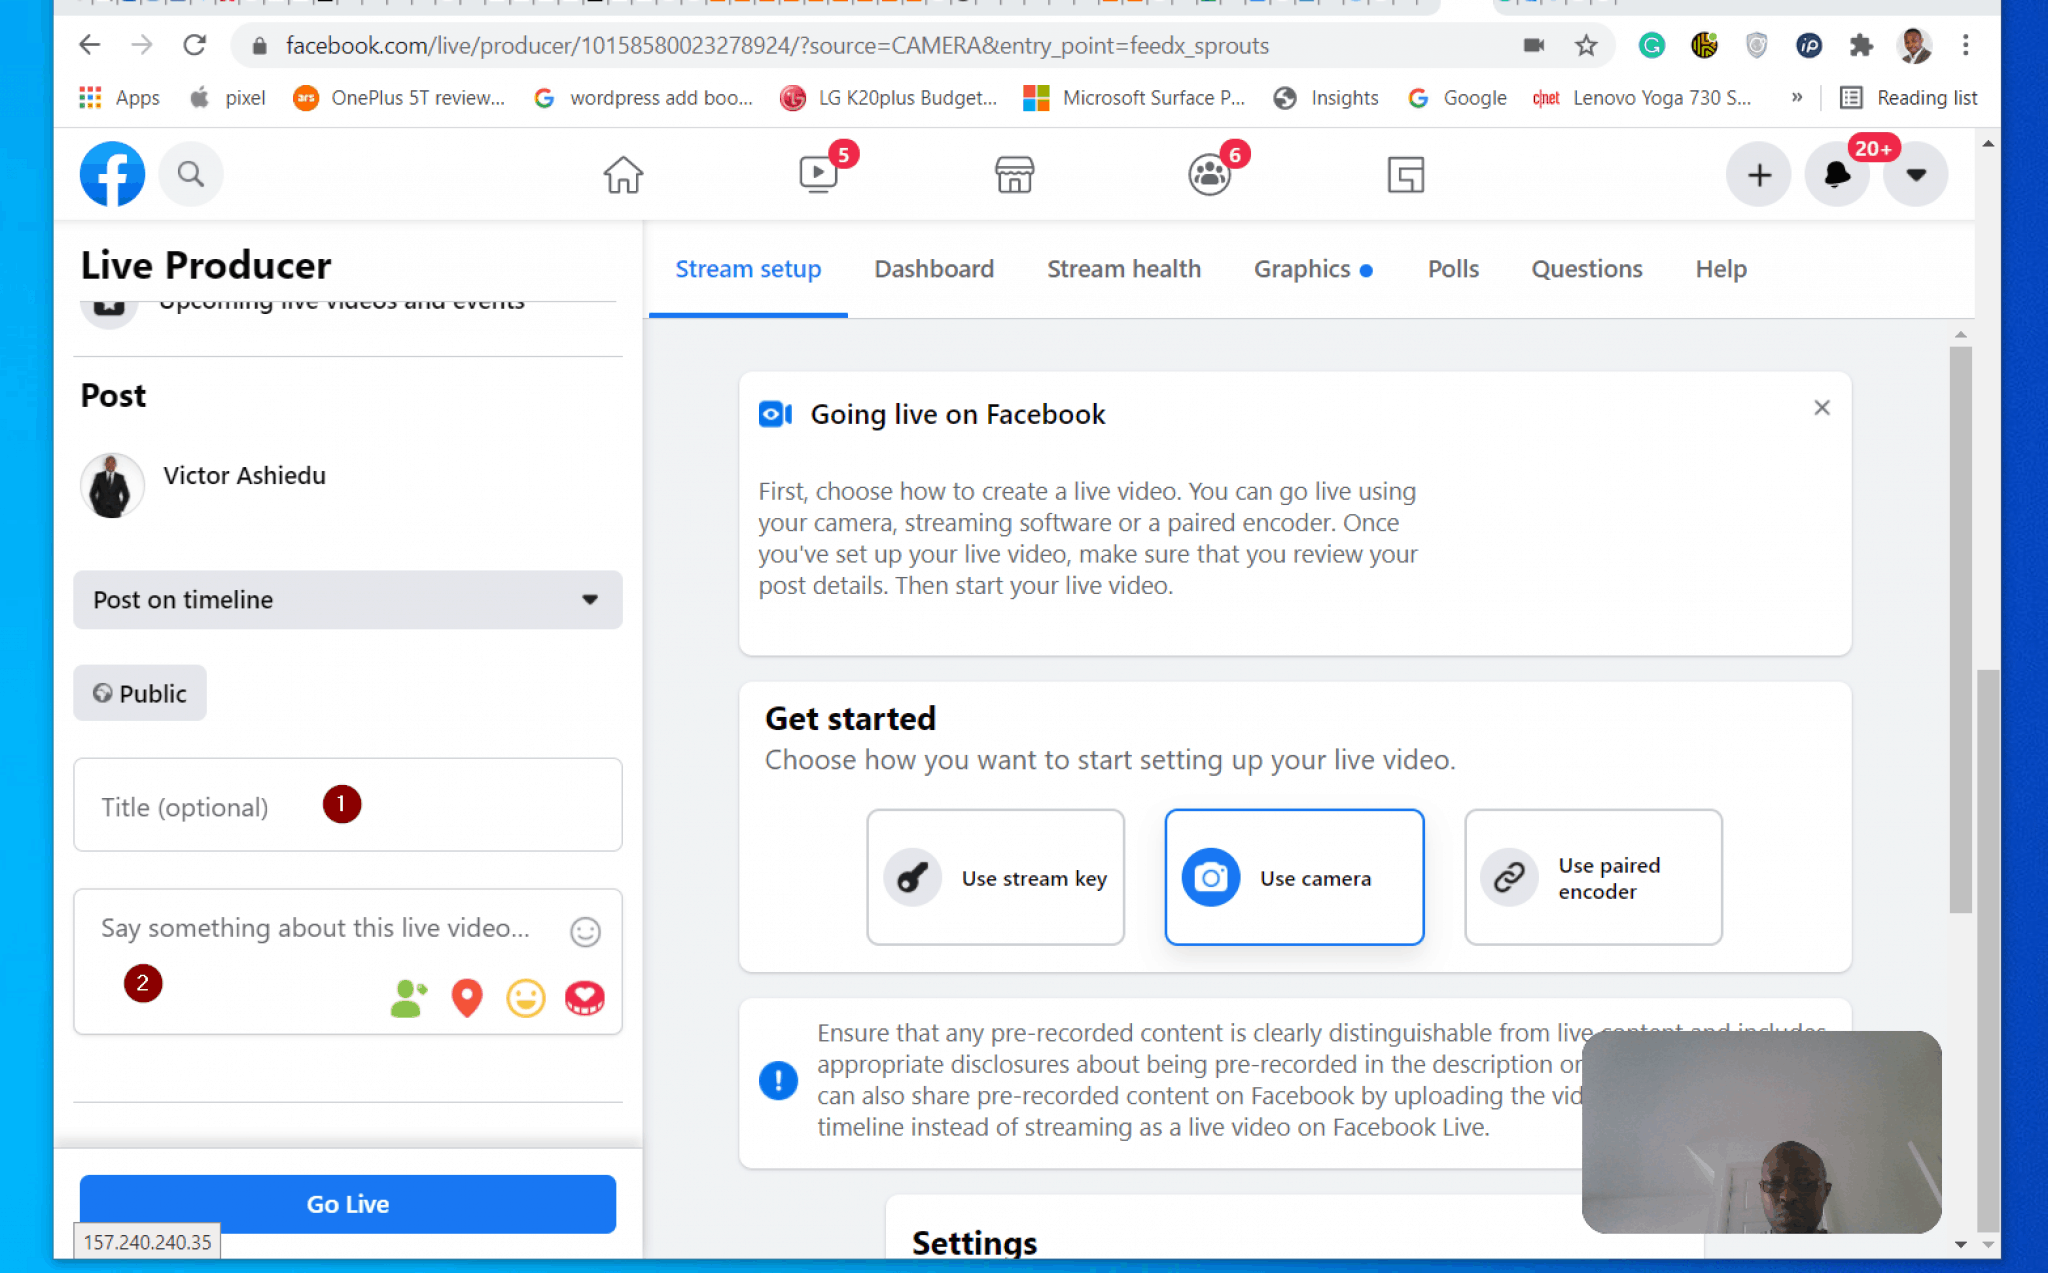The height and width of the screenshot is (1273, 2048).
Task: Select the Use stream key option
Action: click(x=994, y=877)
